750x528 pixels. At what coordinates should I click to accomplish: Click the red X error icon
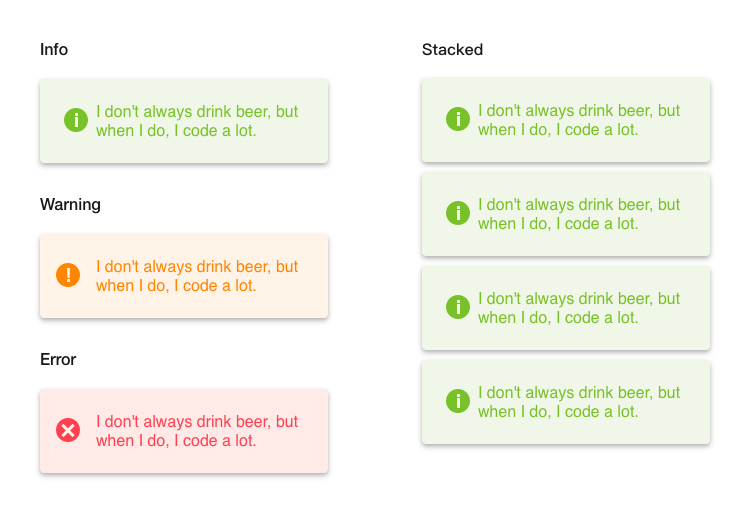click(68, 430)
